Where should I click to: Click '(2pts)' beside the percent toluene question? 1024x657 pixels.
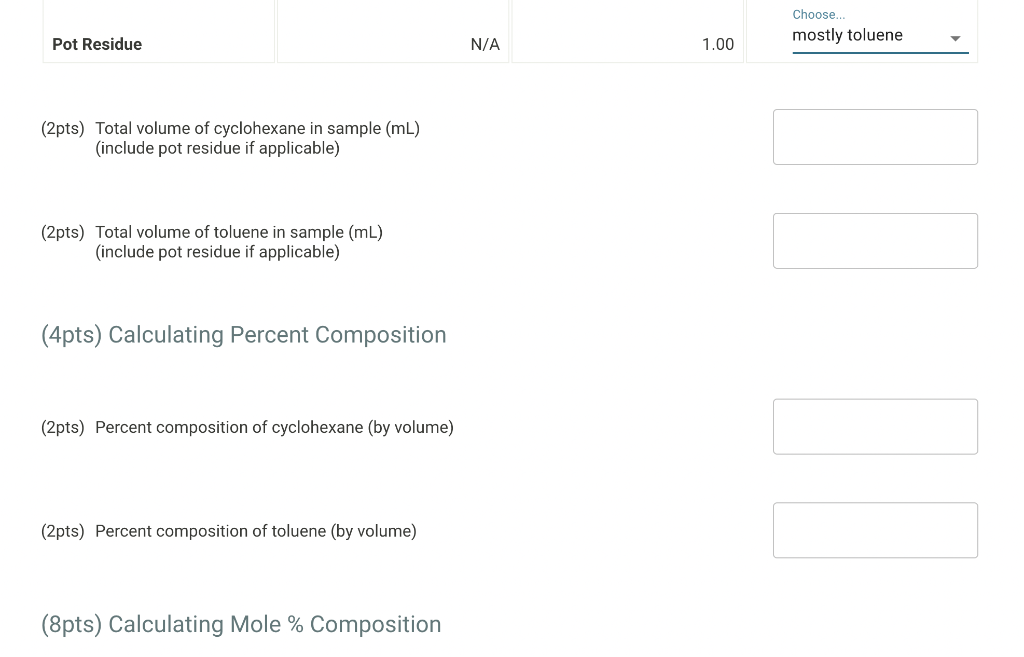(62, 531)
